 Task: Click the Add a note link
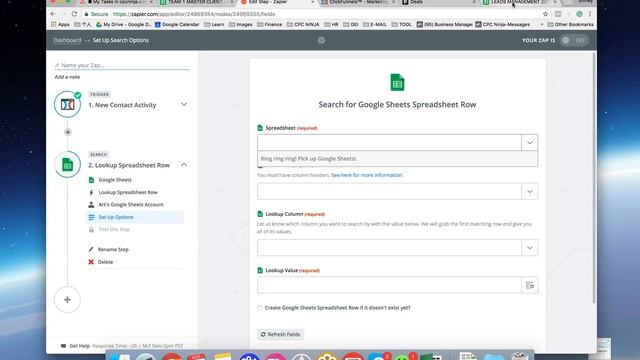click(67, 77)
